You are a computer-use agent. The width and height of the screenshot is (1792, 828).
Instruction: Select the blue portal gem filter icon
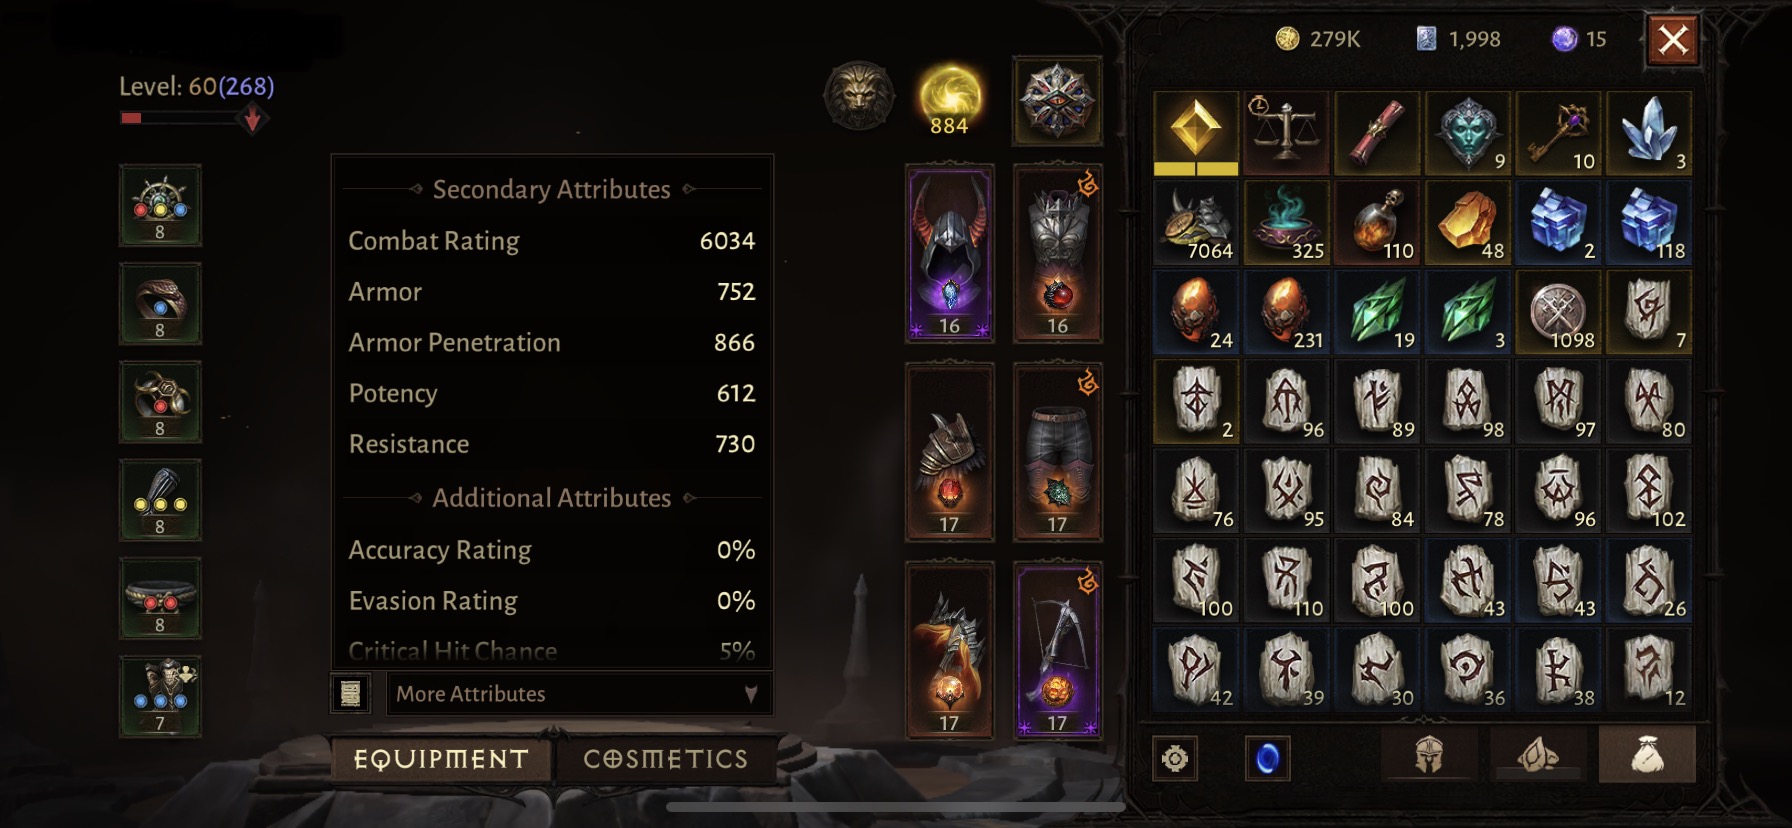tap(1267, 759)
